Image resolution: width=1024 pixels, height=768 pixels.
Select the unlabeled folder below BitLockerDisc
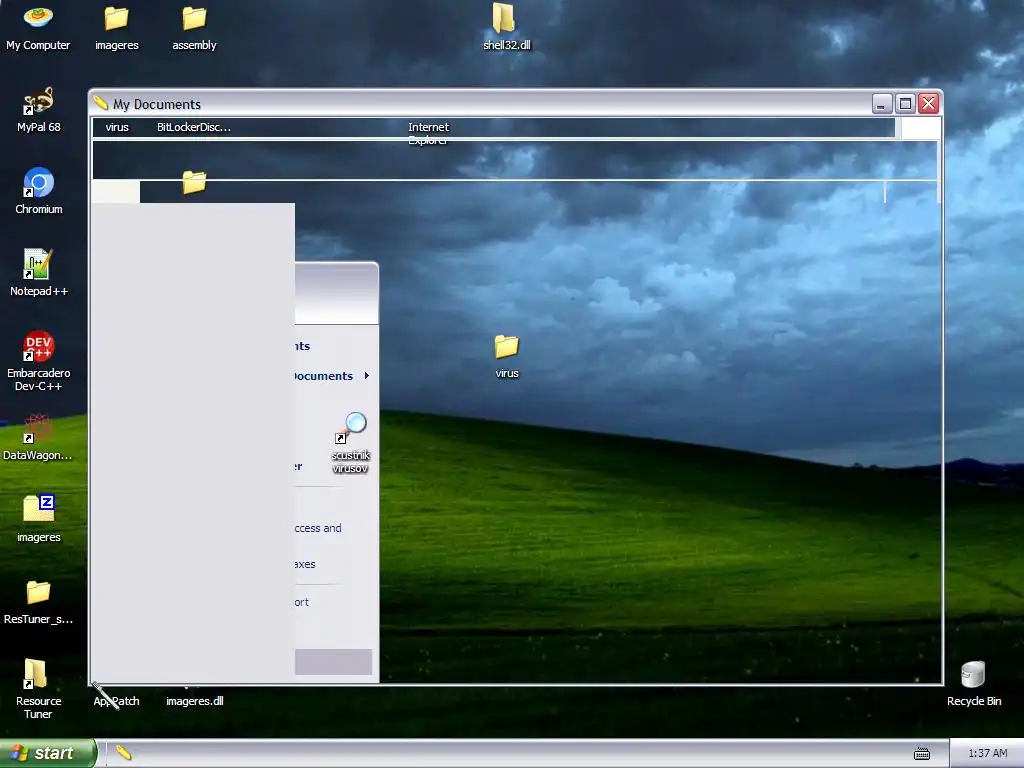(x=194, y=182)
